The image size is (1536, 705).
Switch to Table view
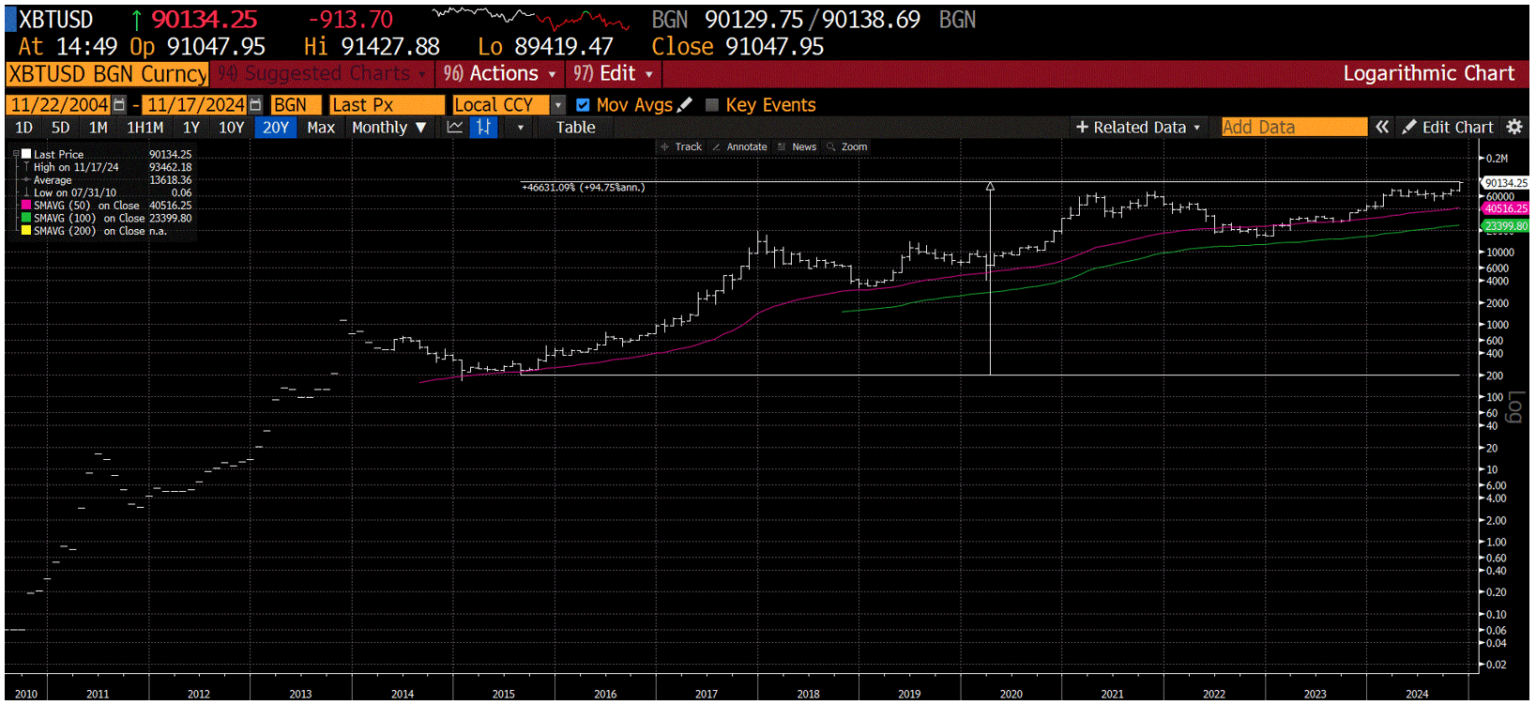click(x=575, y=127)
